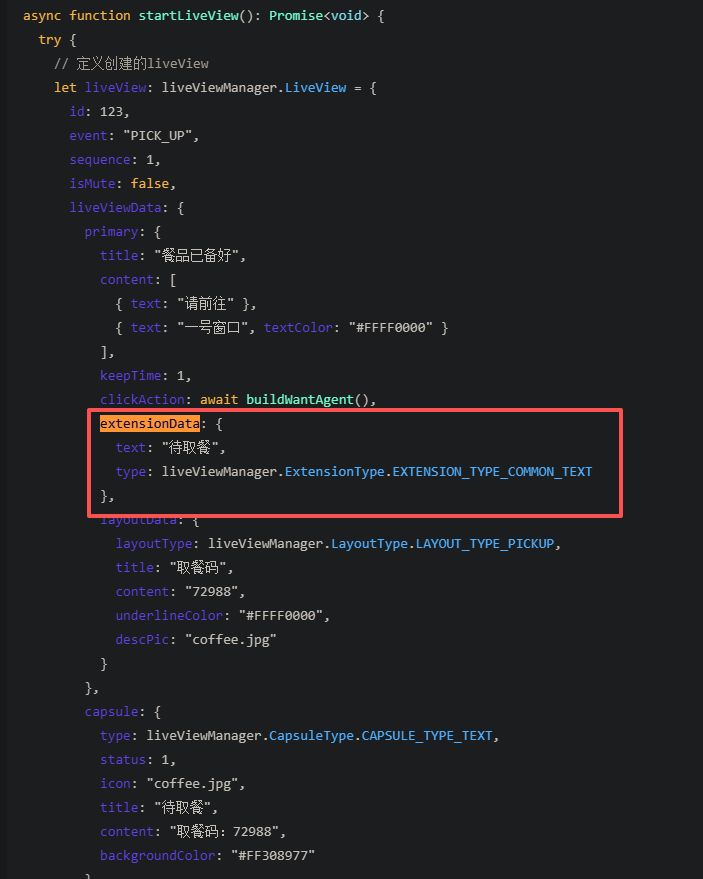Click the 'id: 123' line

point(99,112)
